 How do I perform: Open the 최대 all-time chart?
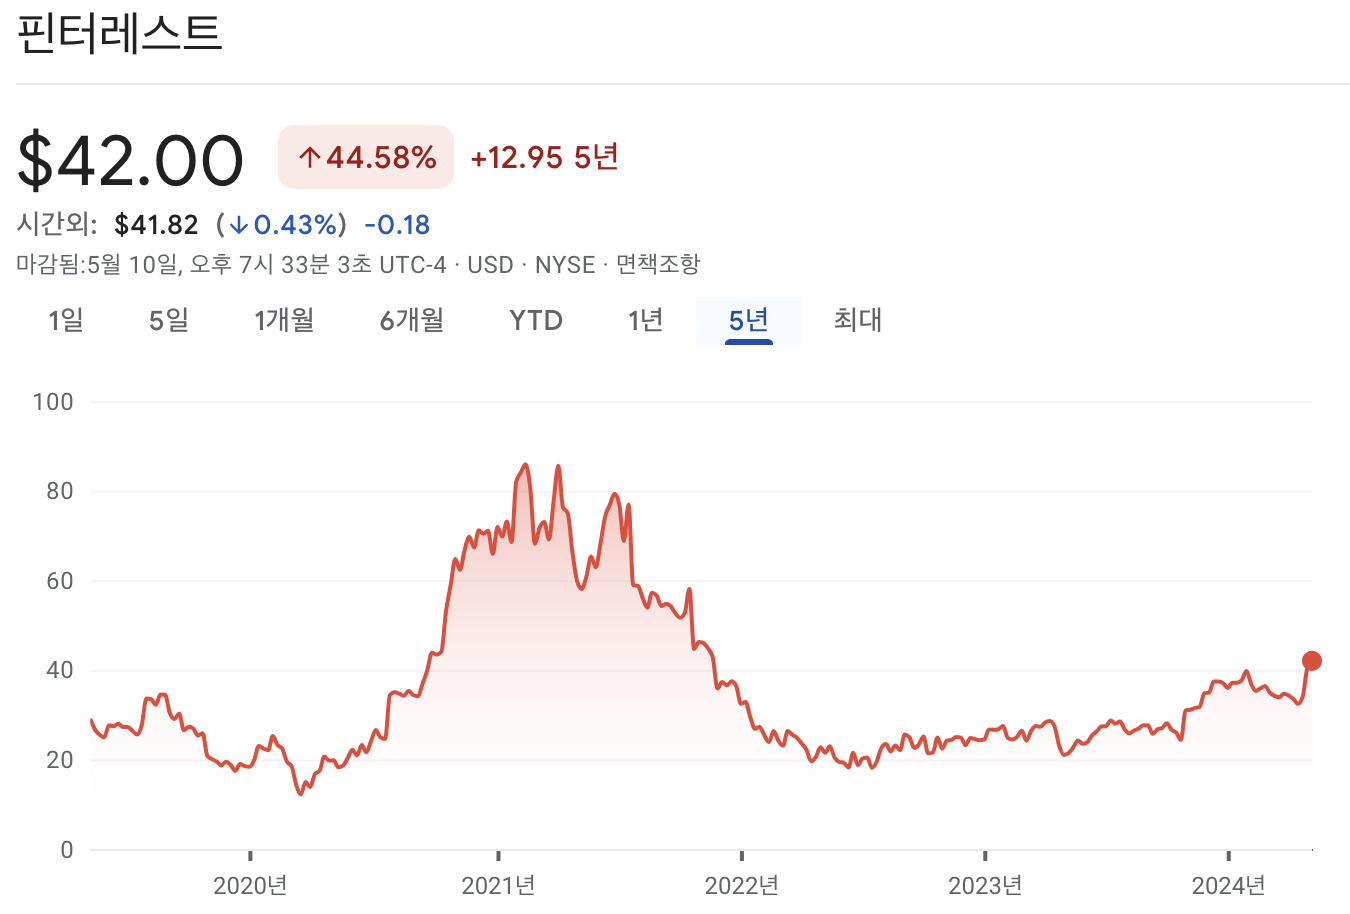point(856,320)
